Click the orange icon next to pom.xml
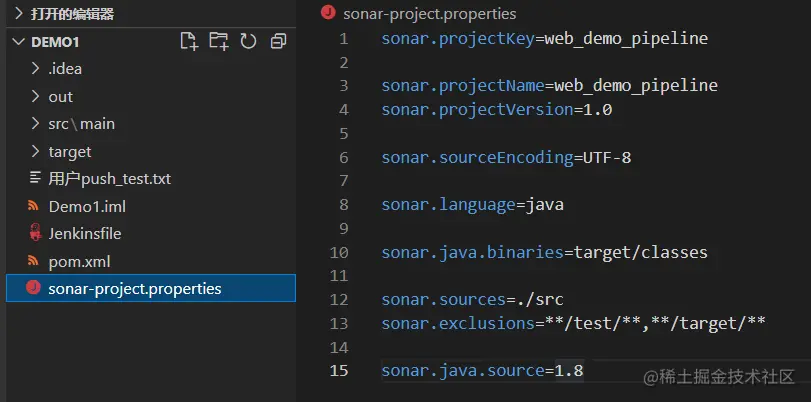Viewport: 811px width, 402px height. 33,261
